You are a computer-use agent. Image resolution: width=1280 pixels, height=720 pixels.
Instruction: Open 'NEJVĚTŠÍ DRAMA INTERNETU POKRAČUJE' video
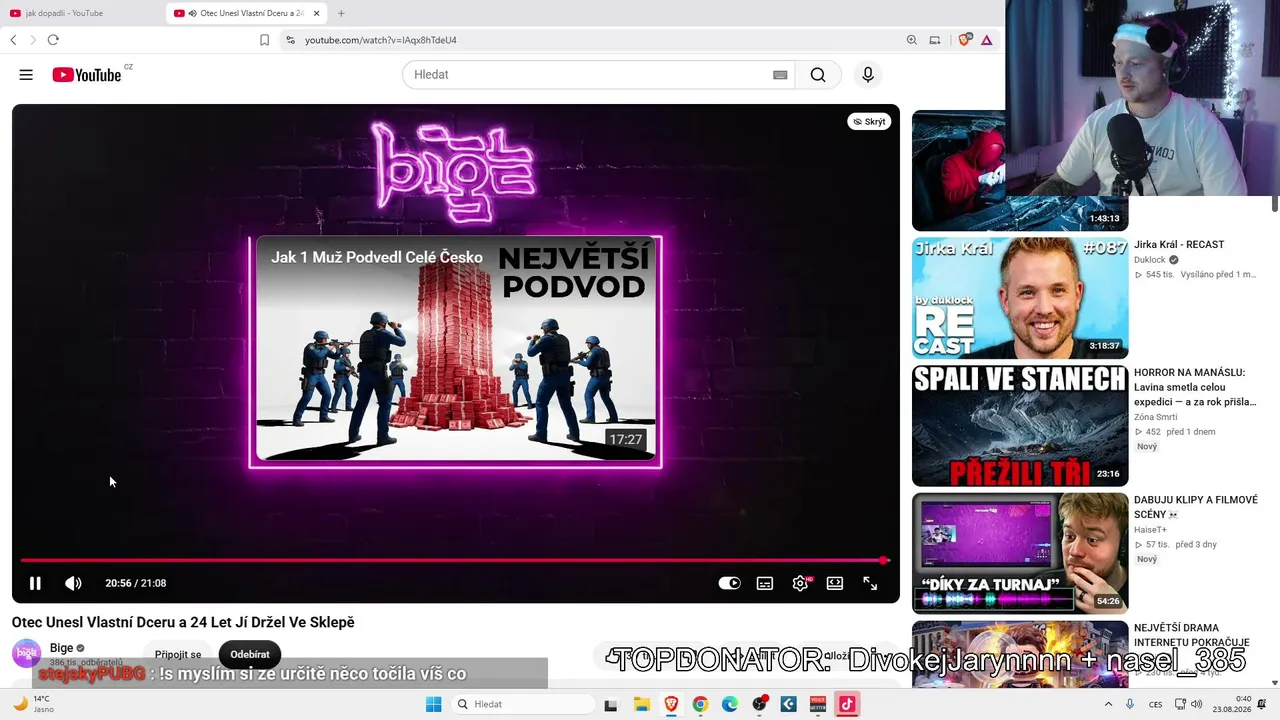tap(1192, 635)
